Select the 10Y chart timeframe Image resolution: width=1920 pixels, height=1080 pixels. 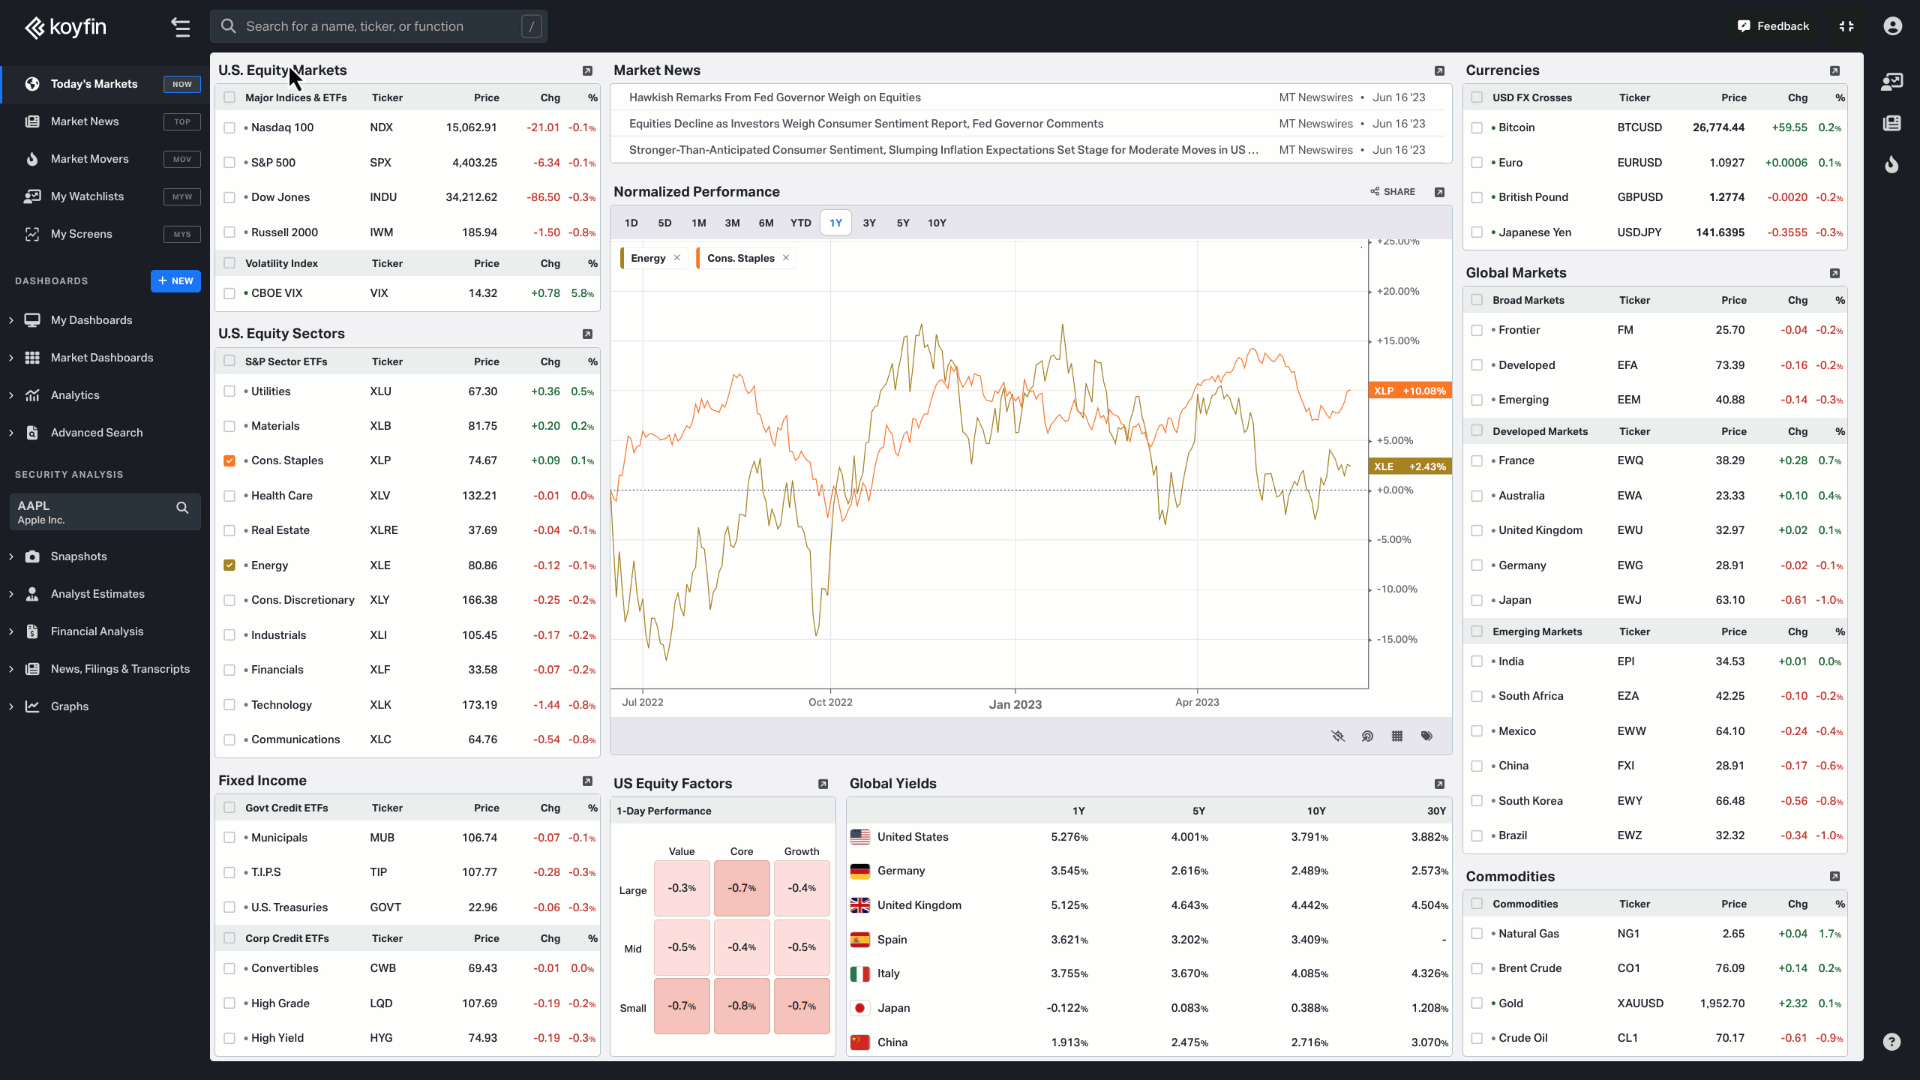(937, 223)
